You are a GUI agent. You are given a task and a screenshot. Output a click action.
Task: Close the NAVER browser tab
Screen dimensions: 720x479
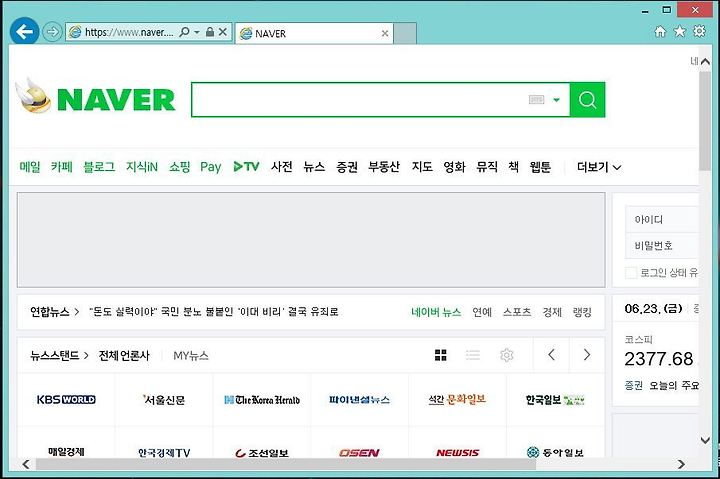point(385,33)
